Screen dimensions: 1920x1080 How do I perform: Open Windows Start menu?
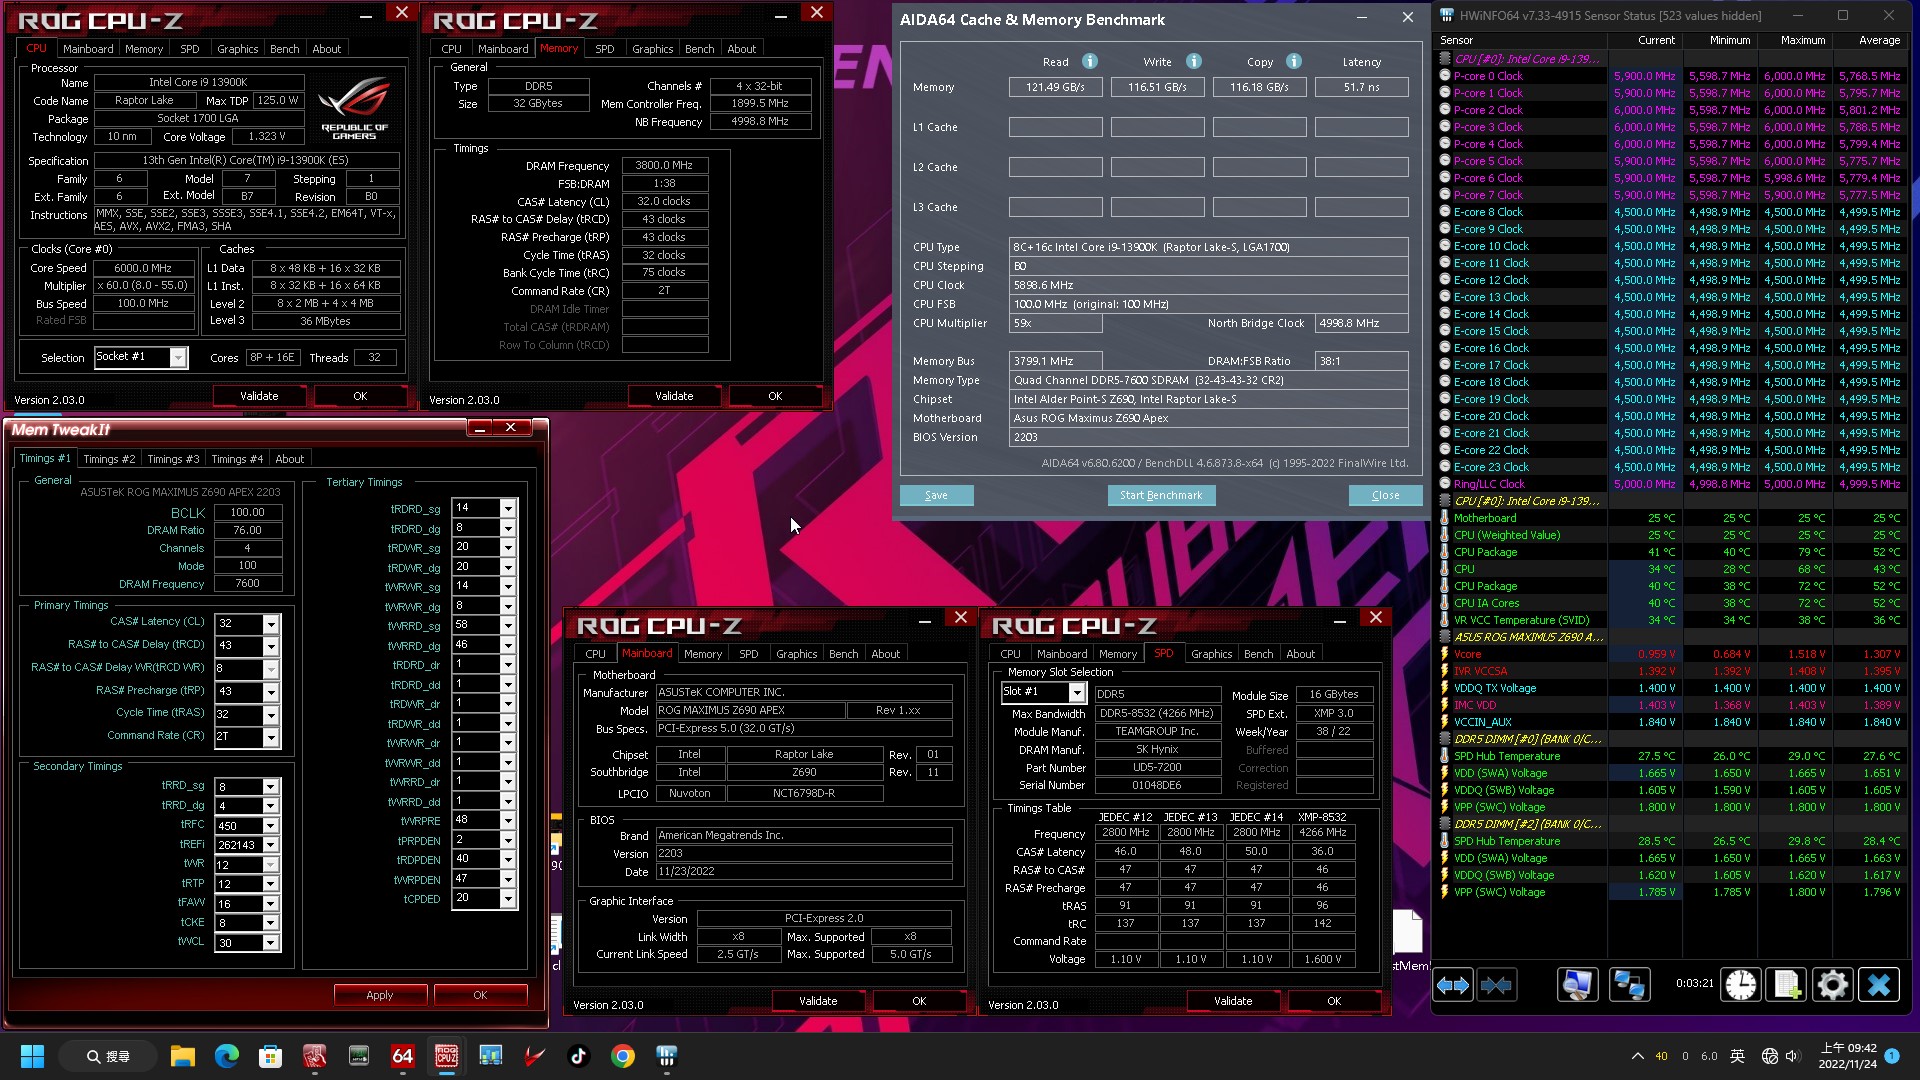(x=32, y=1056)
